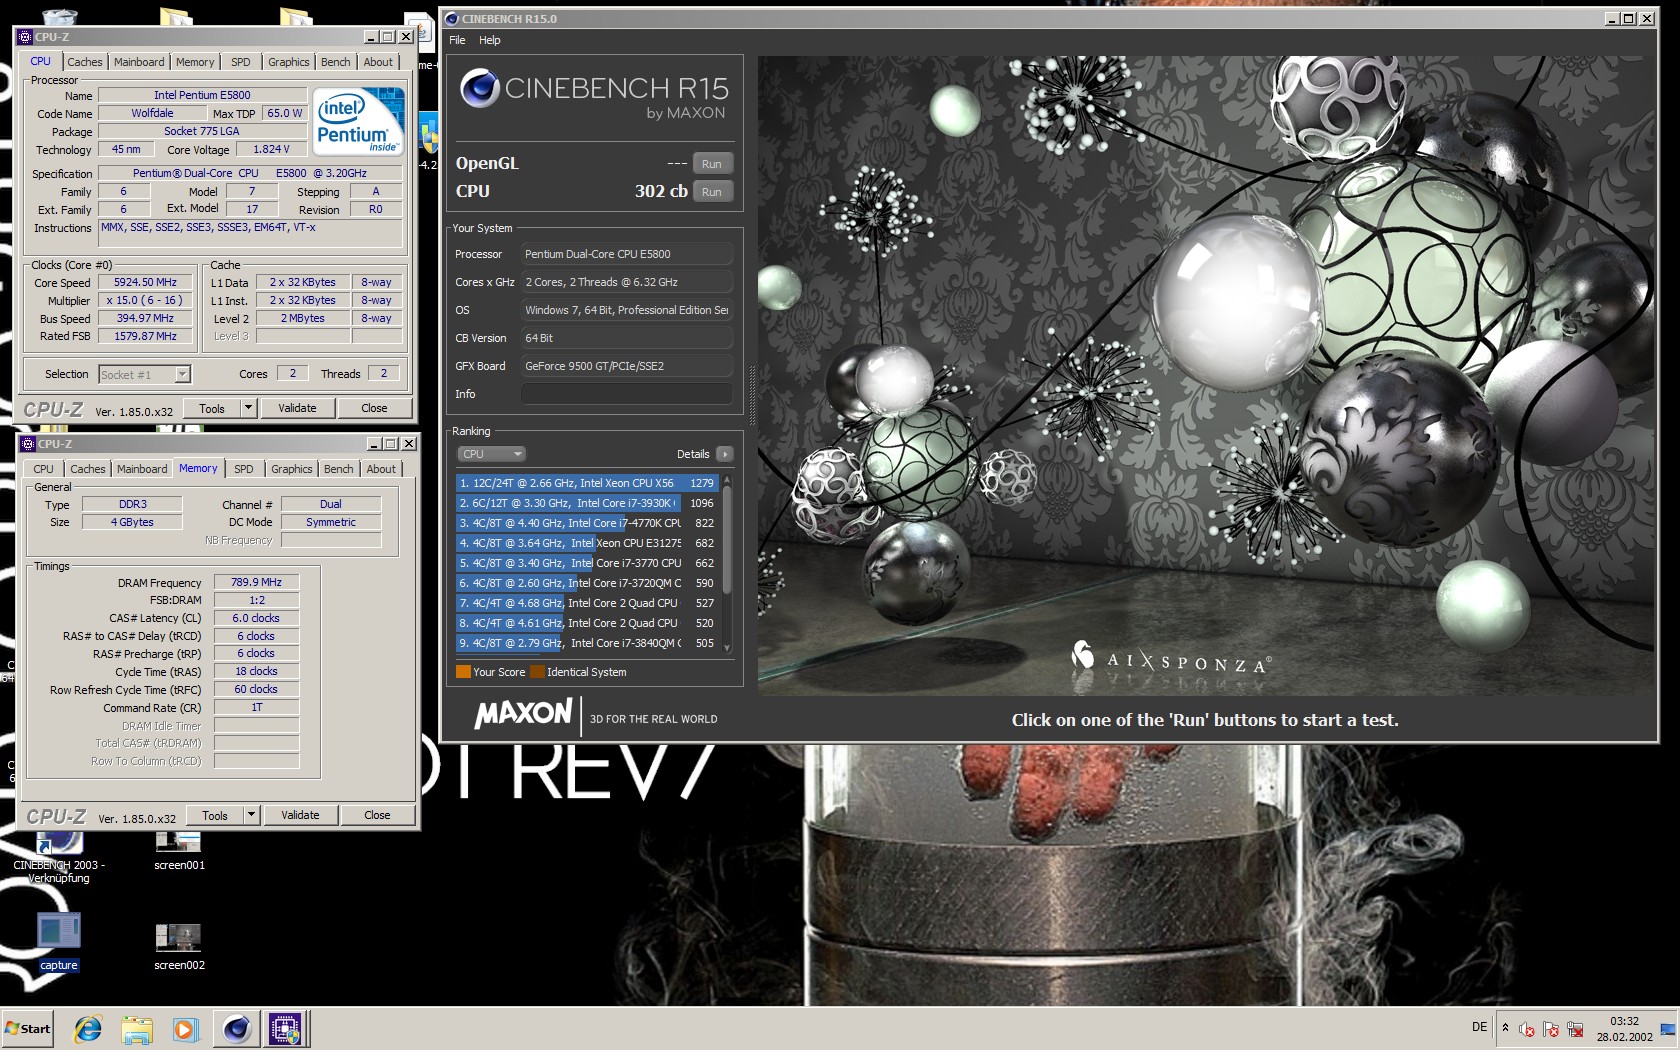
Task: Click Validate in top CPU-Z window
Action: (297, 408)
